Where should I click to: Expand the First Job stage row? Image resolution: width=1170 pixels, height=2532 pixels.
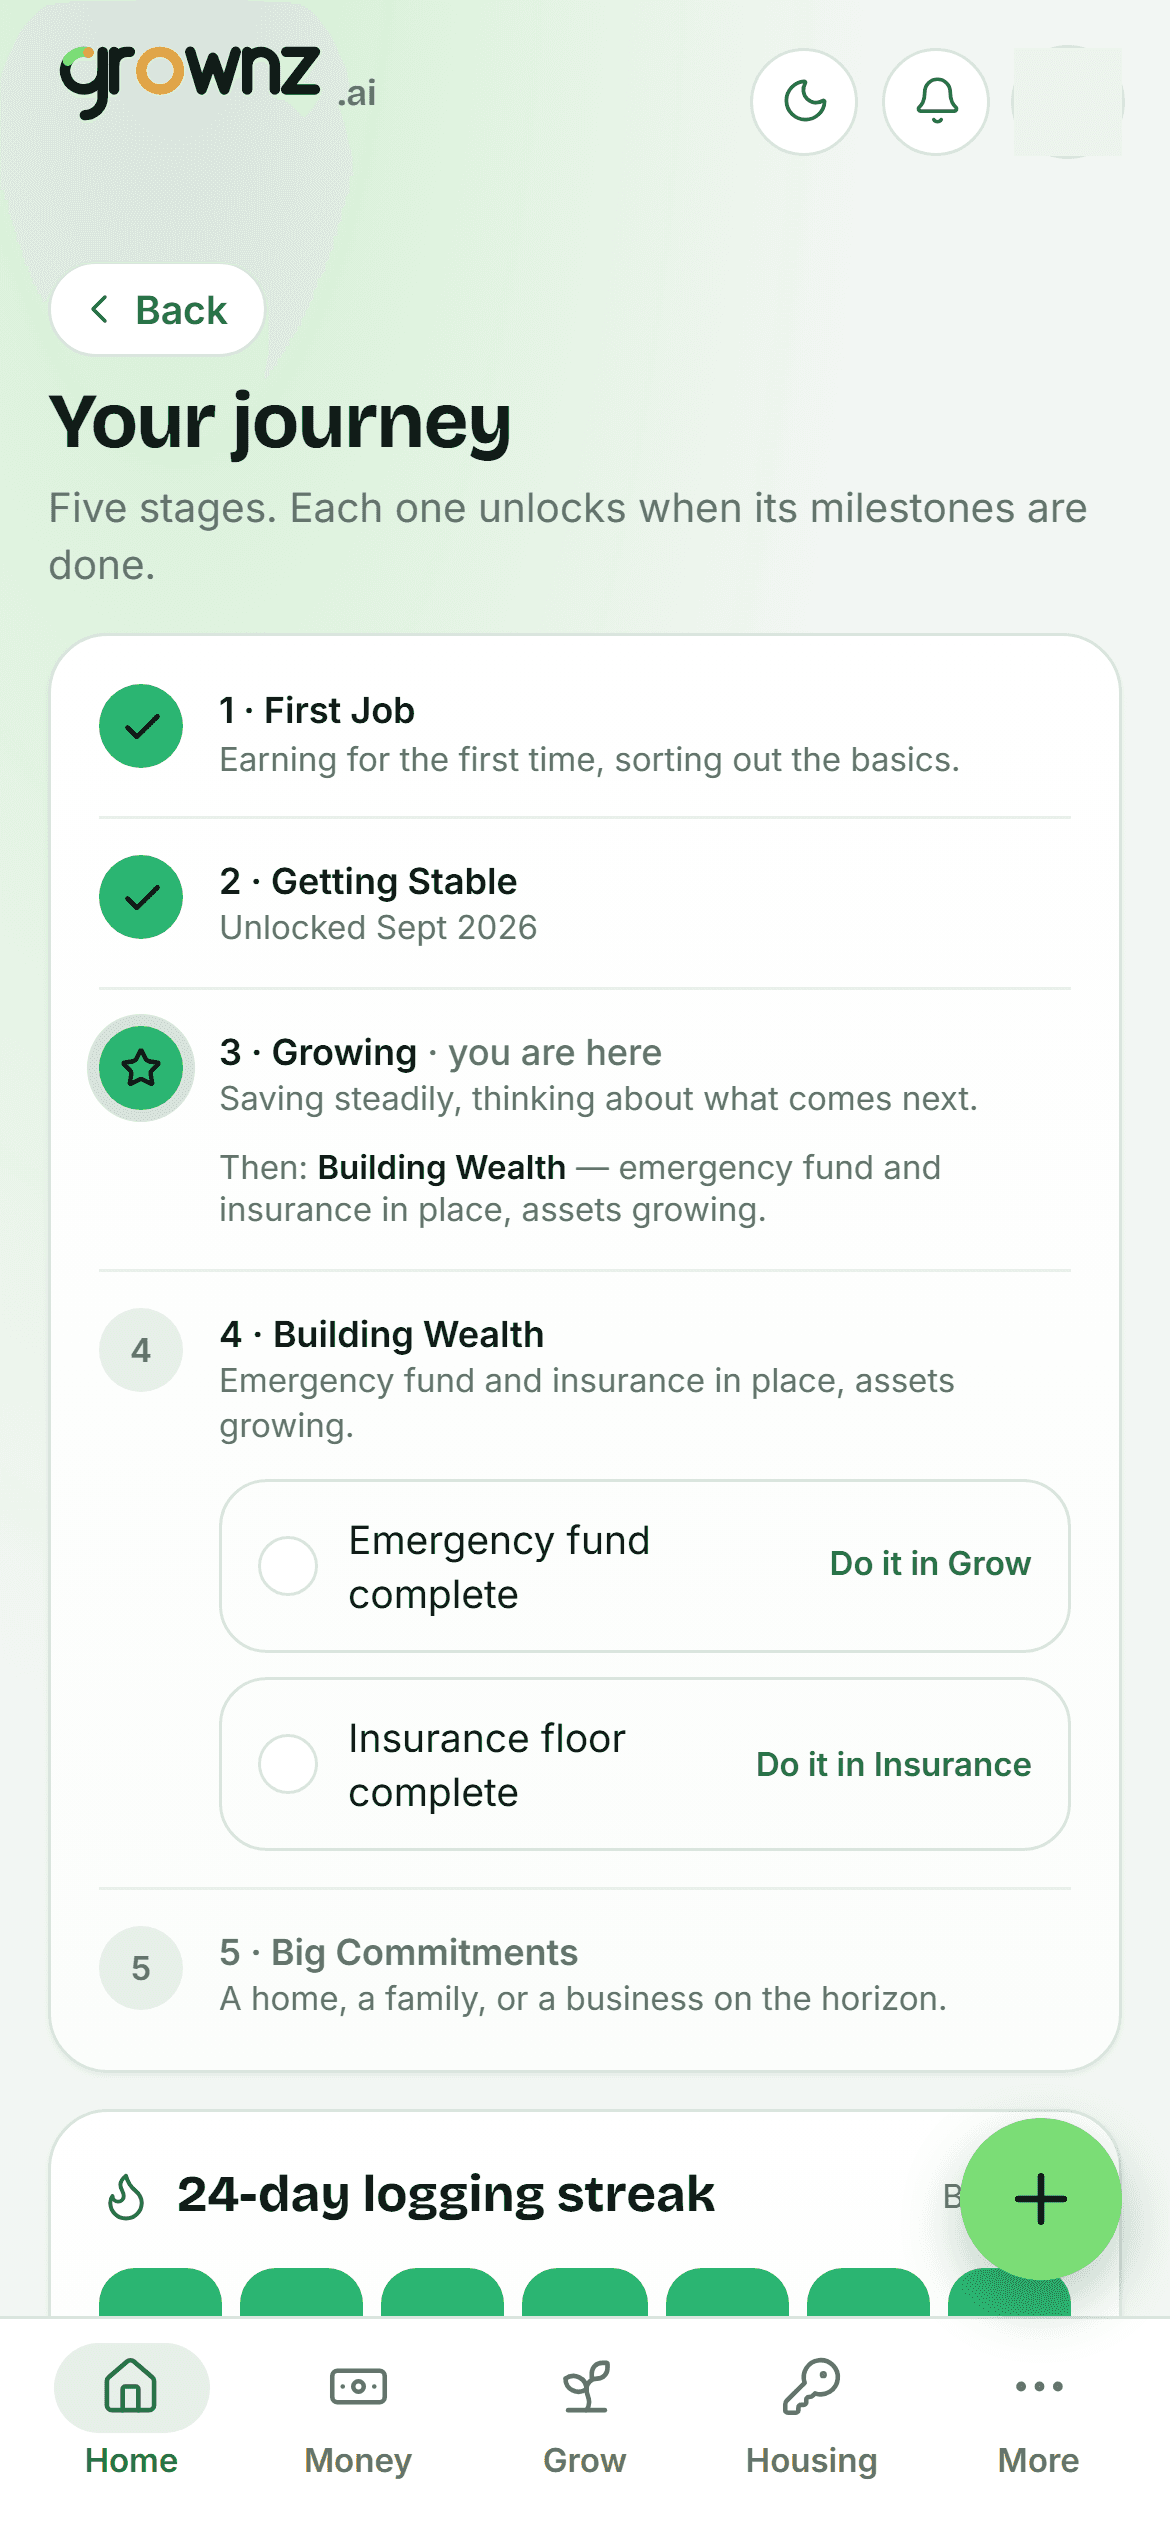585,734
